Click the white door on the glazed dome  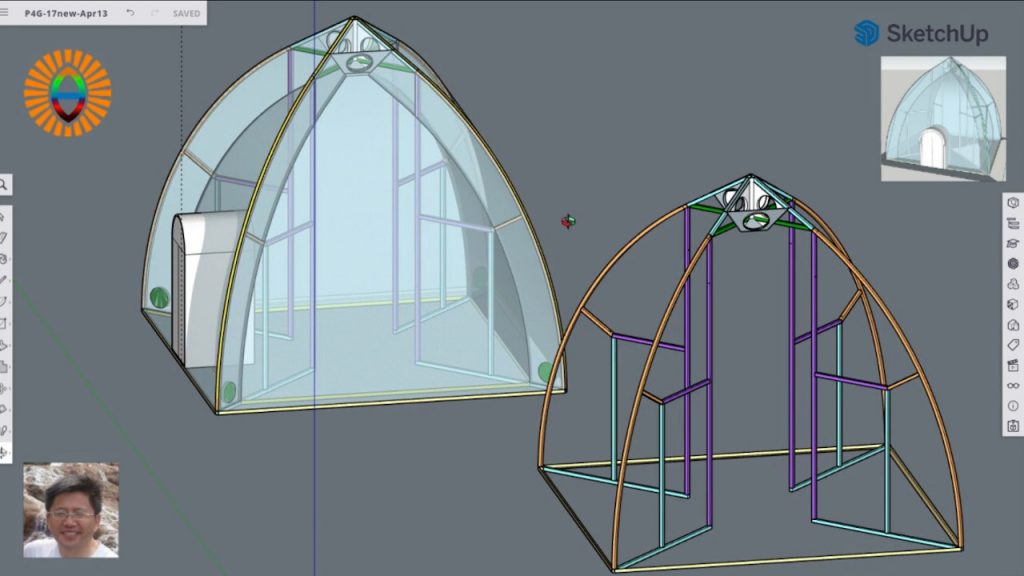pyautogui.click(x=208, y=285)
